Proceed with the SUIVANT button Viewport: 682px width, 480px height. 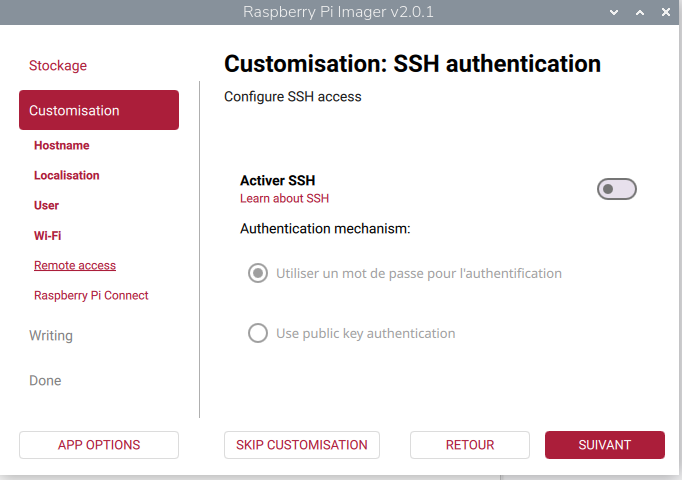click(x=604, y=445)
